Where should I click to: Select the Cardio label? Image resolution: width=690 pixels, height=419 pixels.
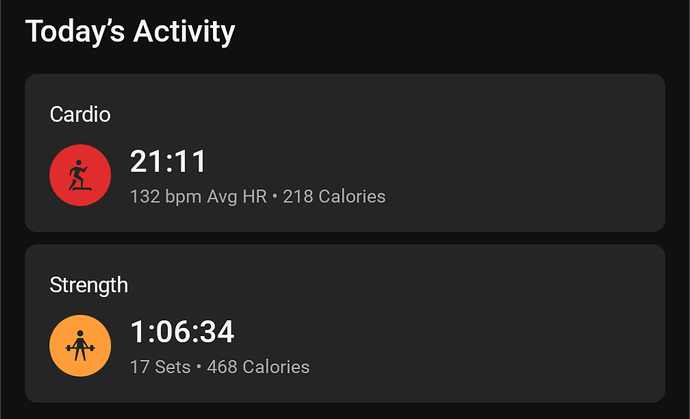point(80,114)
